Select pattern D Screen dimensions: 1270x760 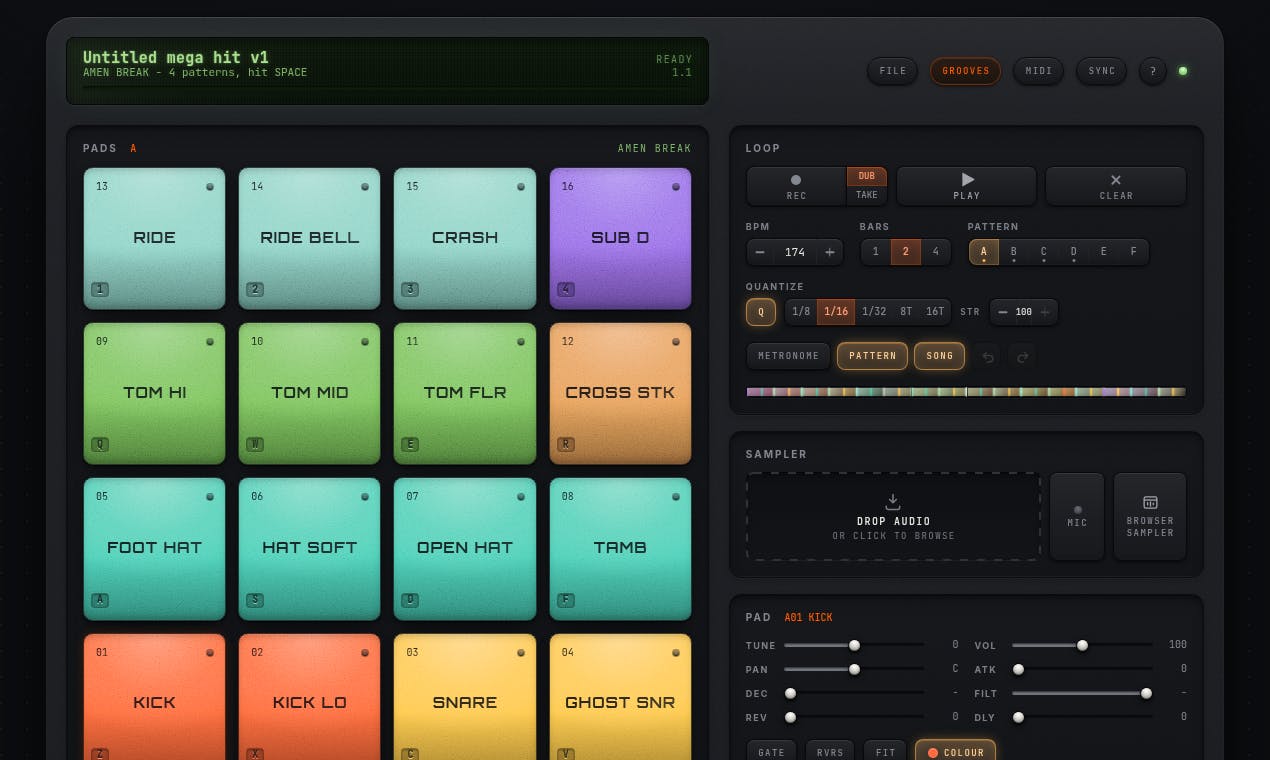click(x=1074, y=252)
